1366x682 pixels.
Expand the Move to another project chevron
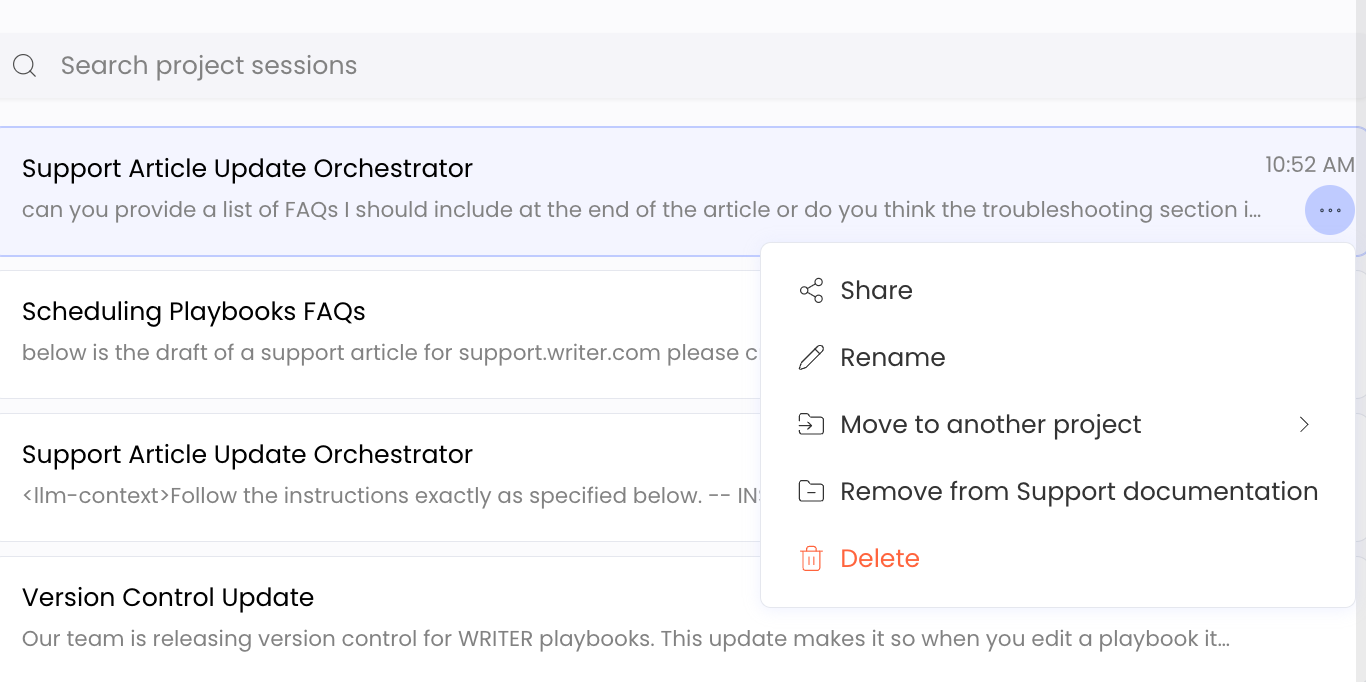tap(1304, 425)
